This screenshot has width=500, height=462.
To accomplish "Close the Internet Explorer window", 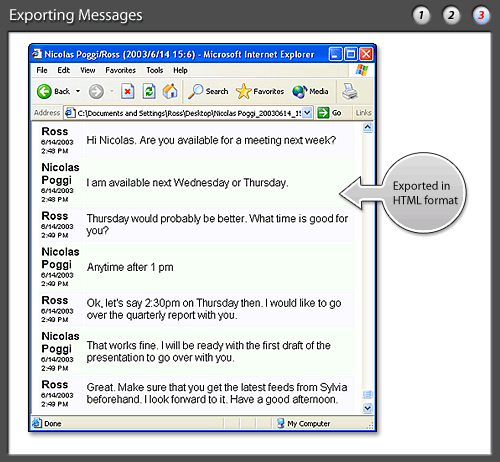I will click(x=366, y=54).
